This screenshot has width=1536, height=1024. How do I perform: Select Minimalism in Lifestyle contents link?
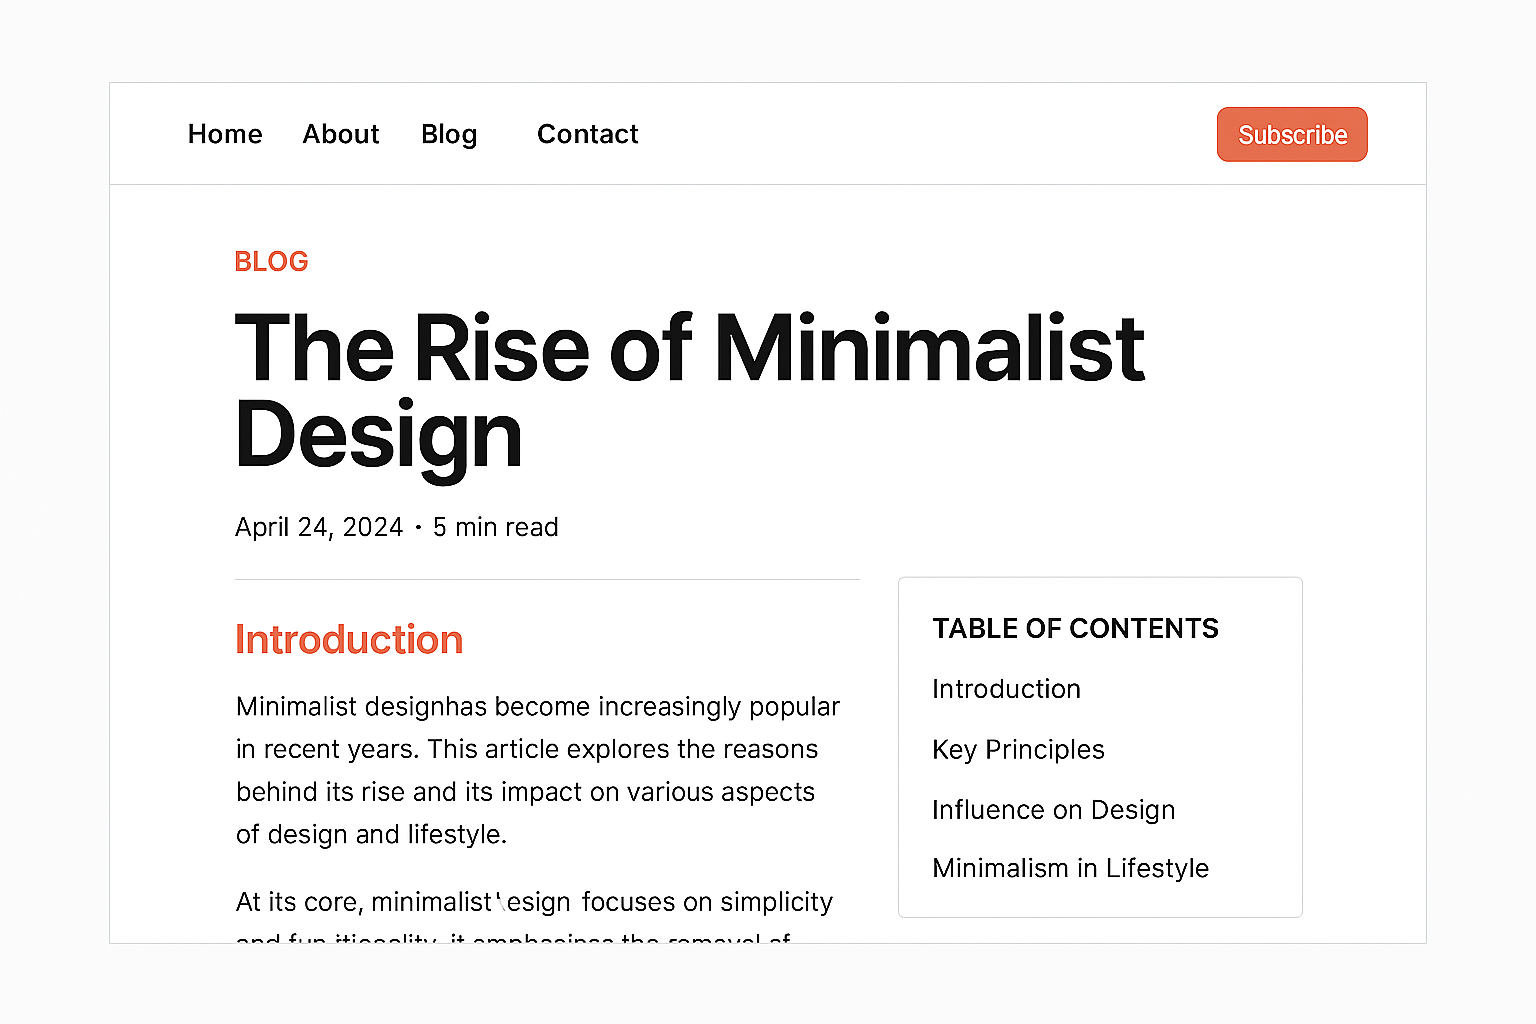coord(1070,868)
